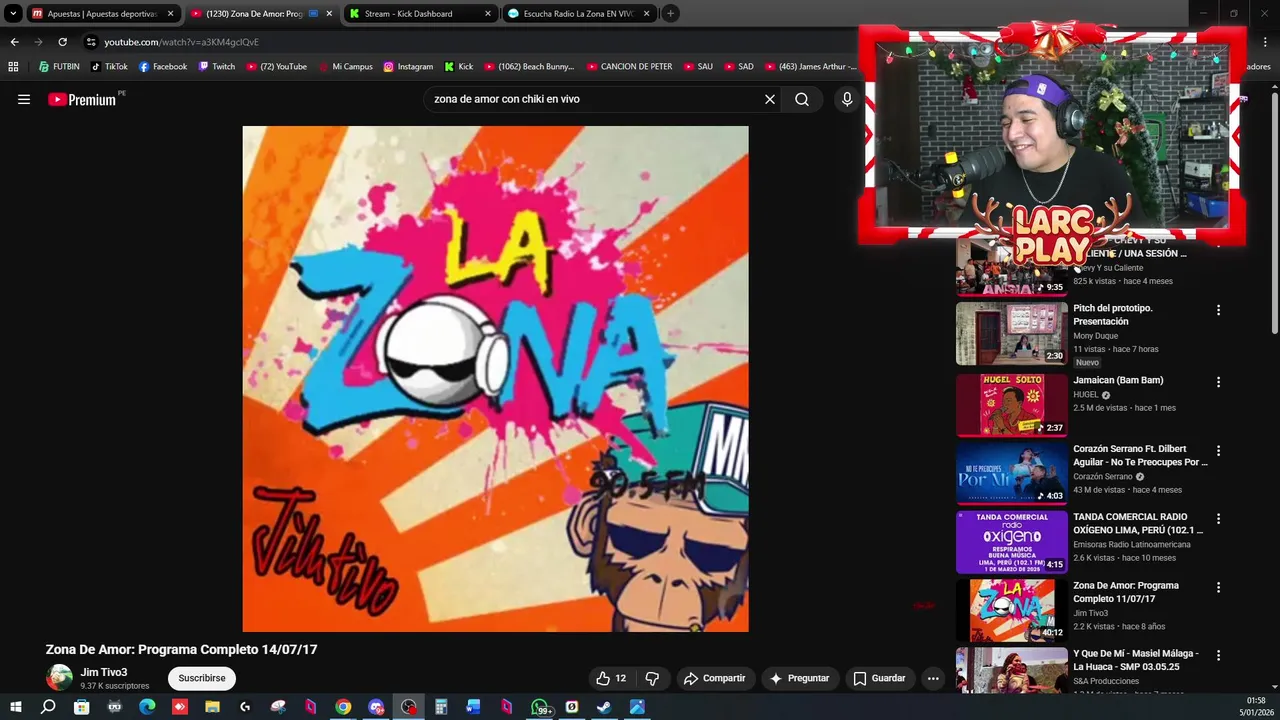Switch to Apuestas deportivas tab
The image size is (1280, 720).
[x=102, y=14]
